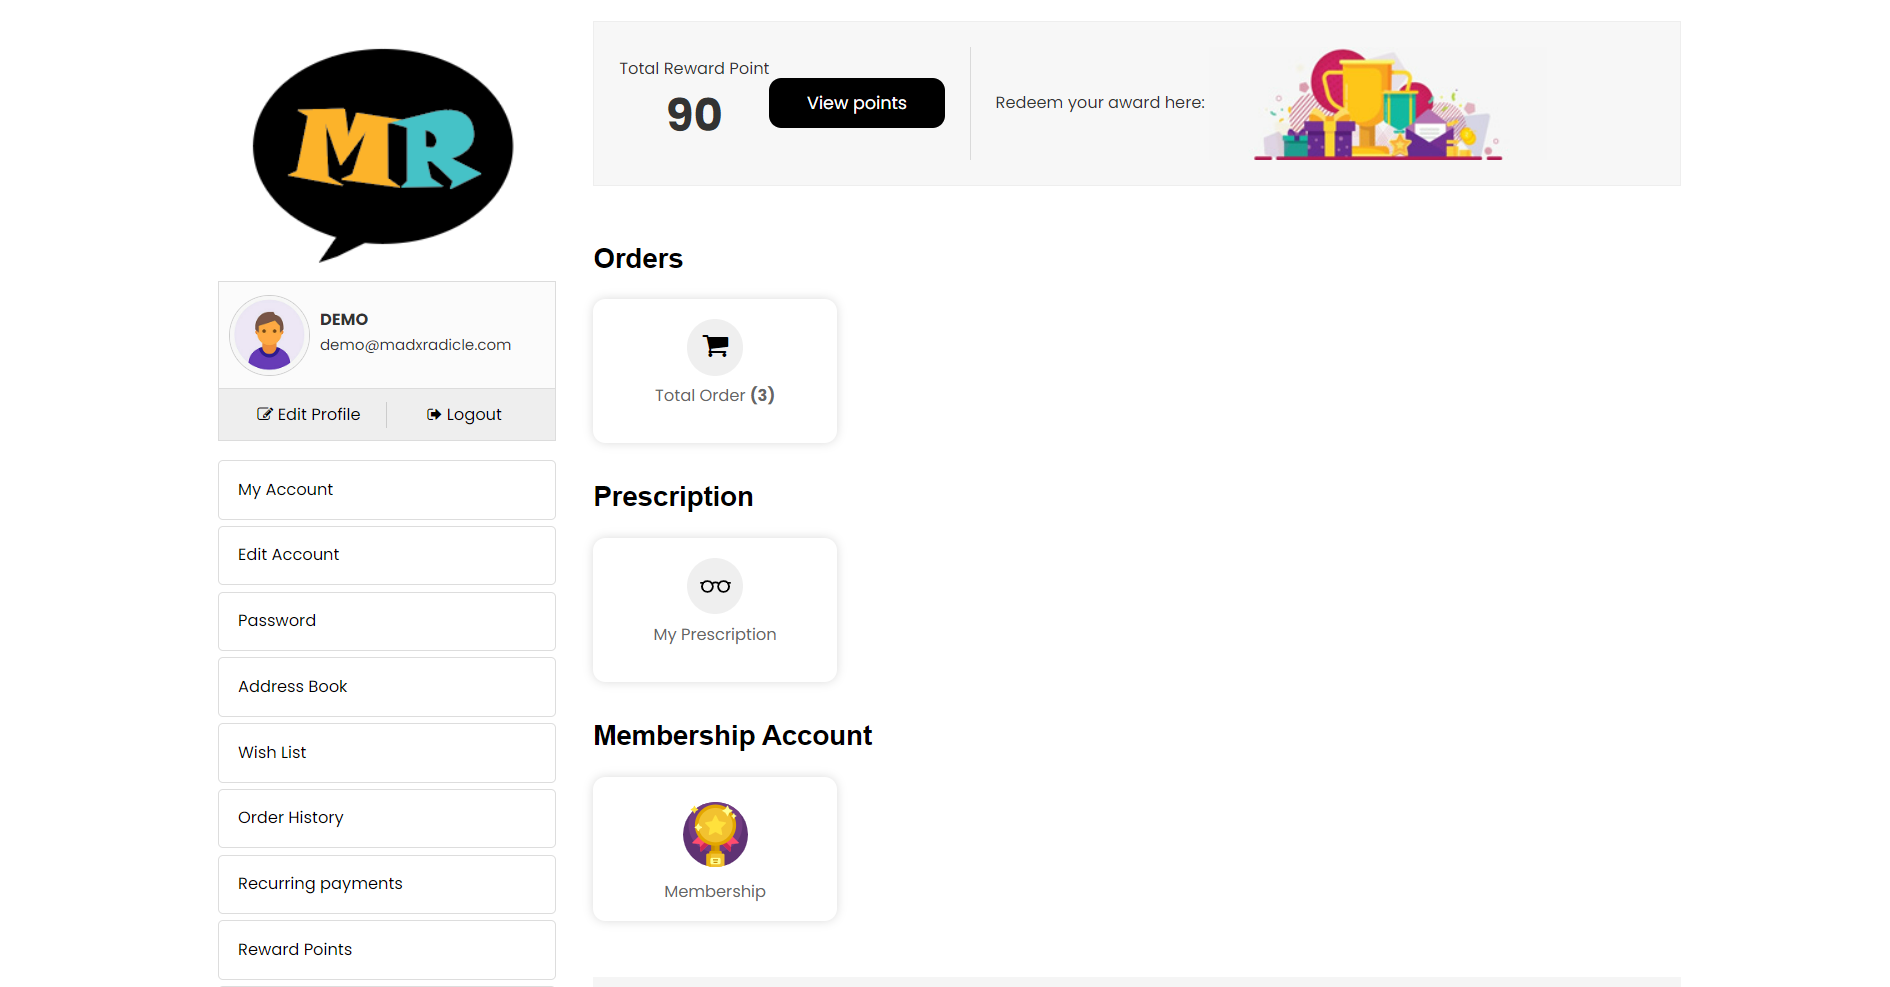
Task: Click the glasses prescription icon
Action: [x=715, y=586]
